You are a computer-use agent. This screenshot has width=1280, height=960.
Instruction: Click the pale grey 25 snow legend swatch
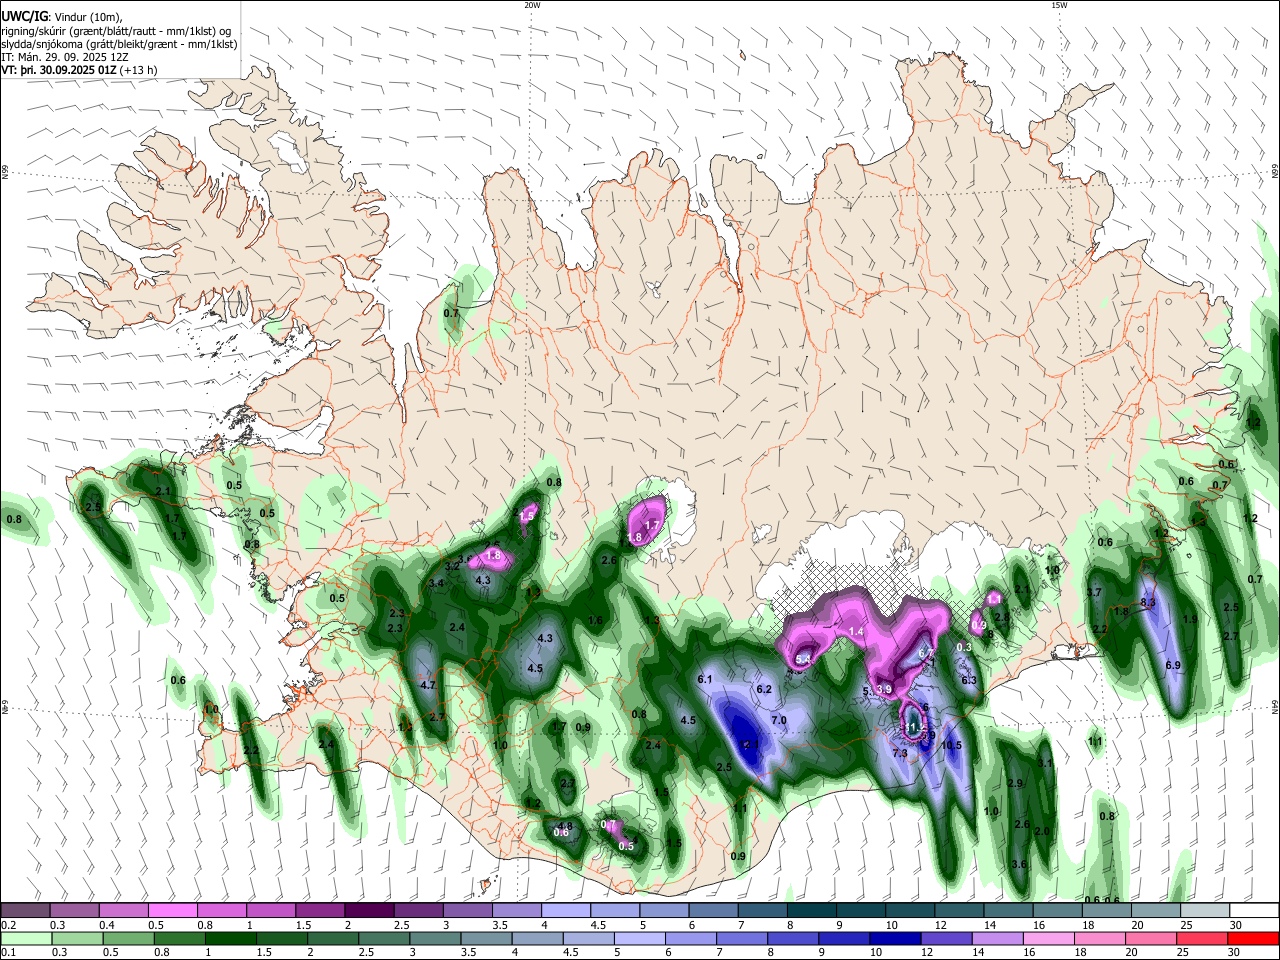pyautogui.click(x=1204, y=910)
